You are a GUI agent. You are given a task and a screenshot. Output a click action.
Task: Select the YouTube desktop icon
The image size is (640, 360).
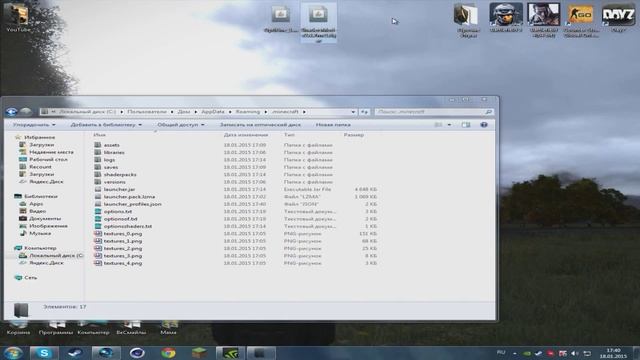[18, 18]
